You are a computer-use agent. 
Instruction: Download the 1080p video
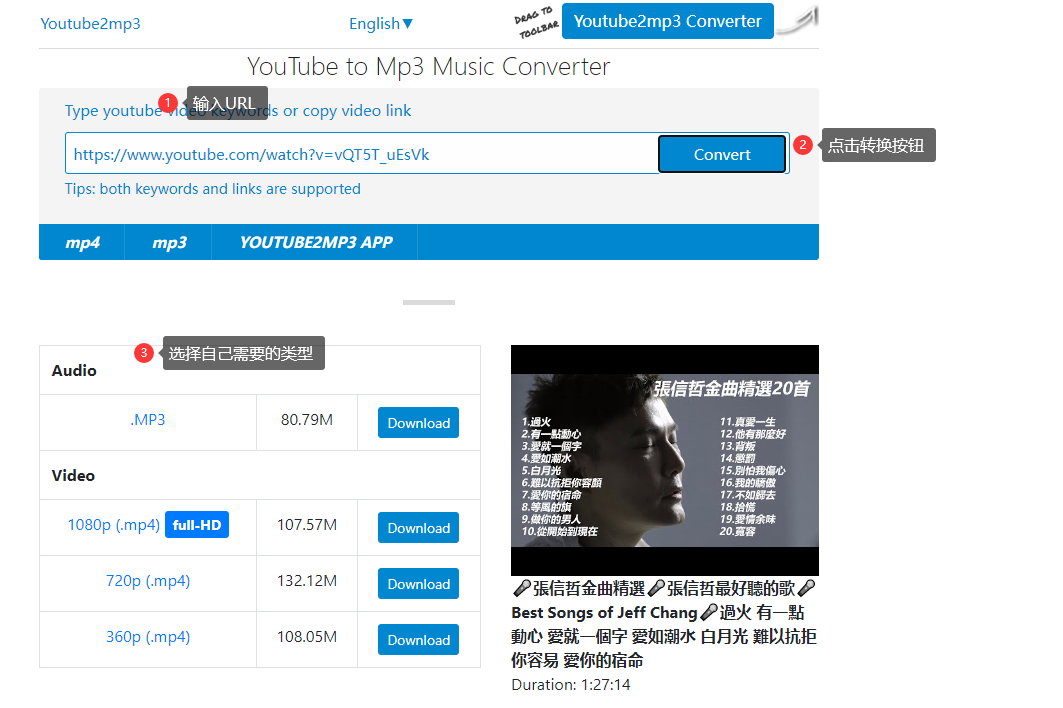(418, 528)
